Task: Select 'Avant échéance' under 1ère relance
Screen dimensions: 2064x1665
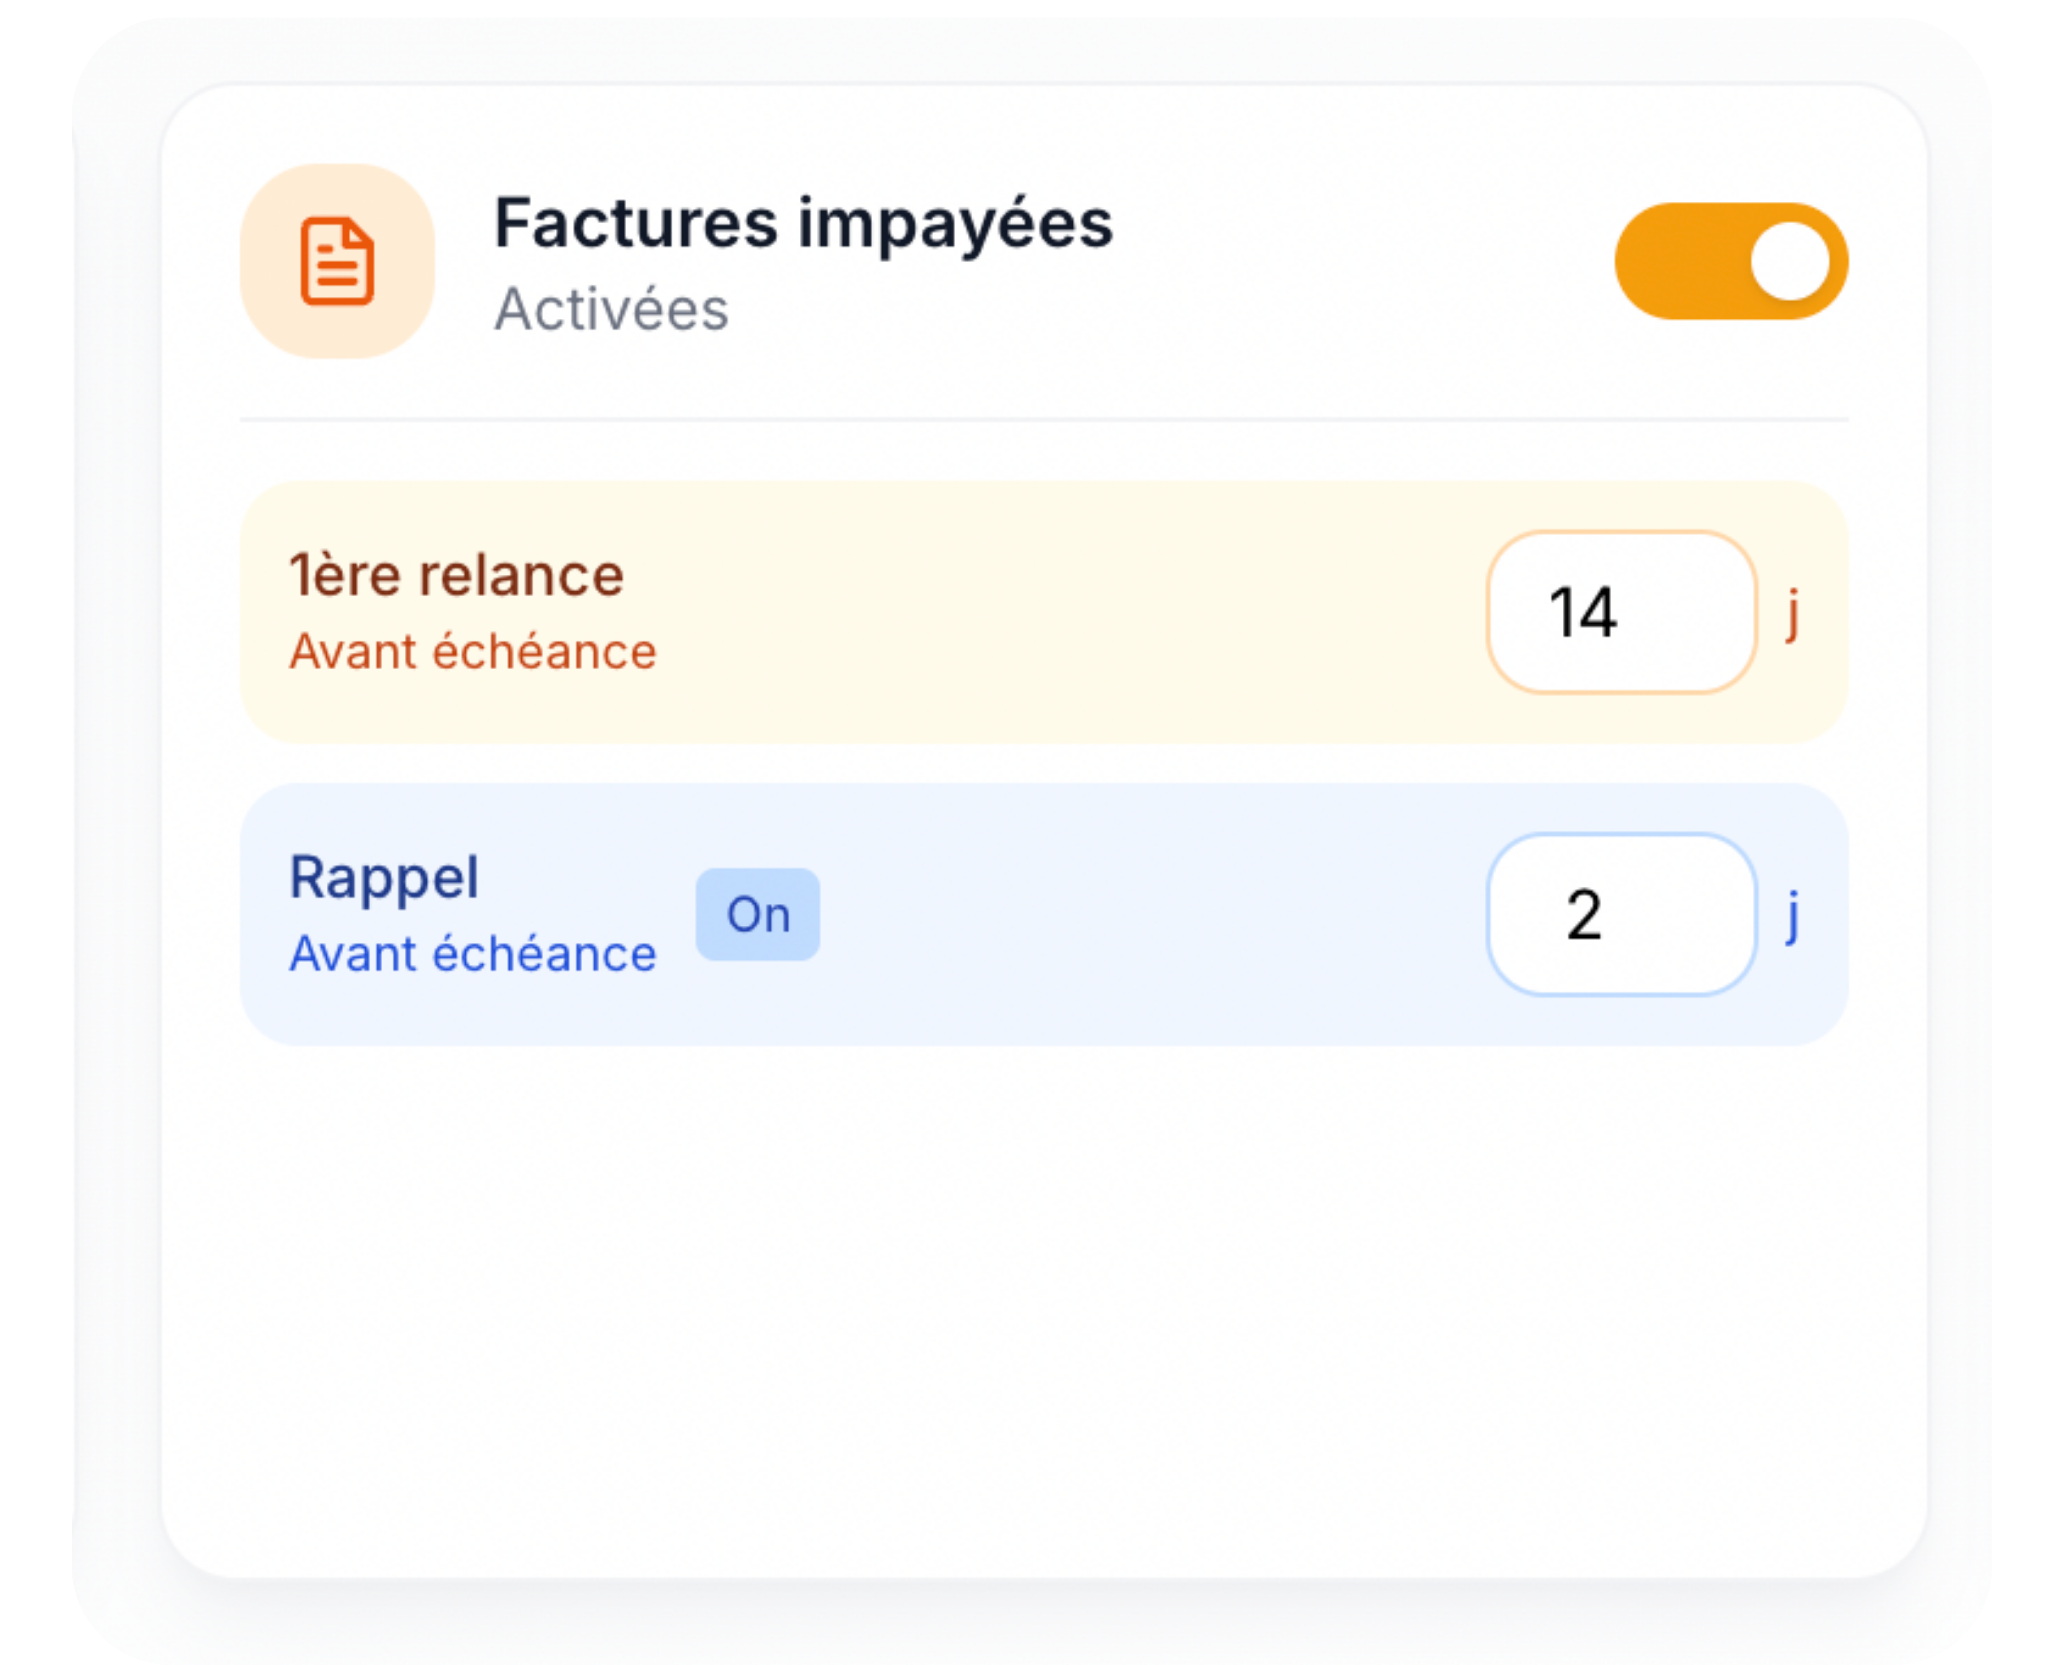Action: [473, 652]
